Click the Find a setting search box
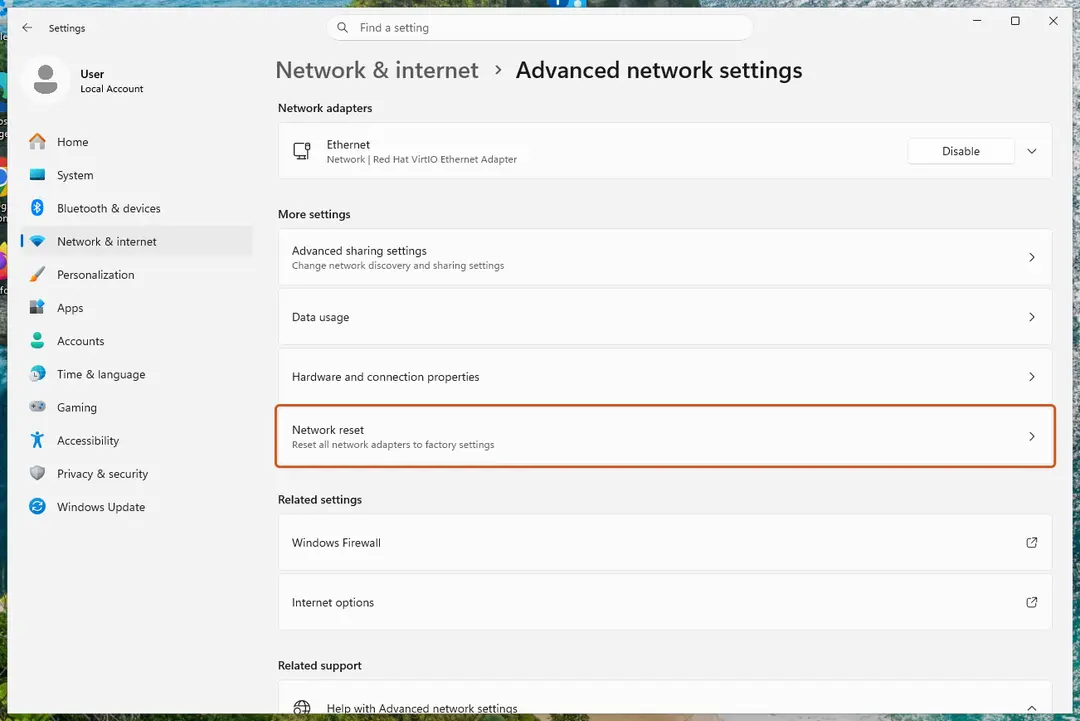The image size is (1080, 721). 539,28
